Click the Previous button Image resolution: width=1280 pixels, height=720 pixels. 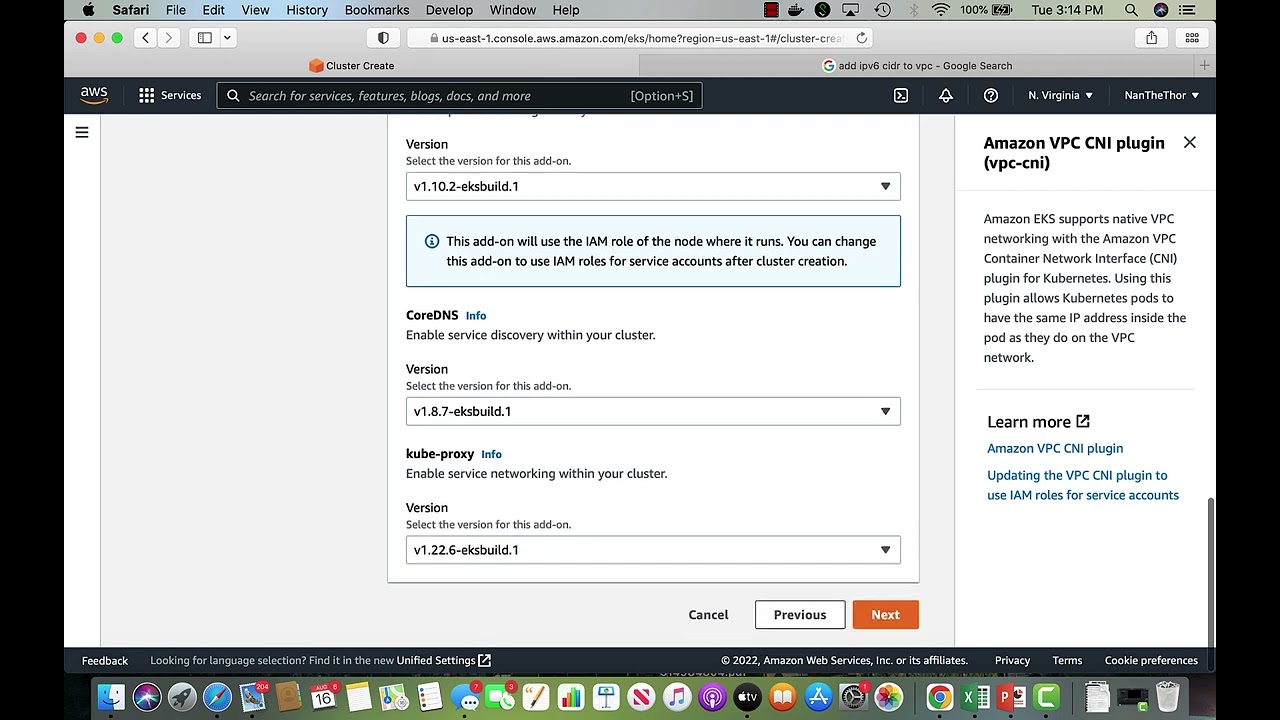pos(800,615)
